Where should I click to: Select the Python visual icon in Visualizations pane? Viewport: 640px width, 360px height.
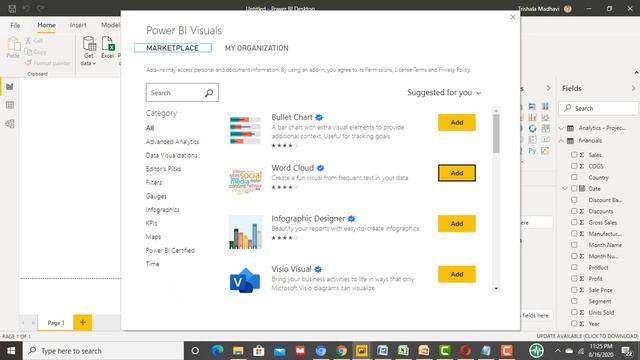pyautogui.click(x=532, y=151)
